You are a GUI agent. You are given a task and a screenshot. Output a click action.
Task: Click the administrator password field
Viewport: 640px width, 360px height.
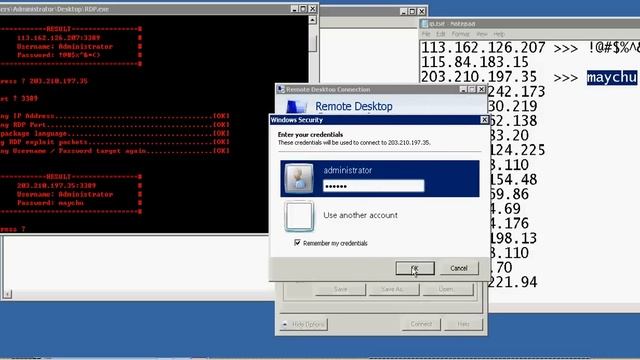(x=373, y=186)
